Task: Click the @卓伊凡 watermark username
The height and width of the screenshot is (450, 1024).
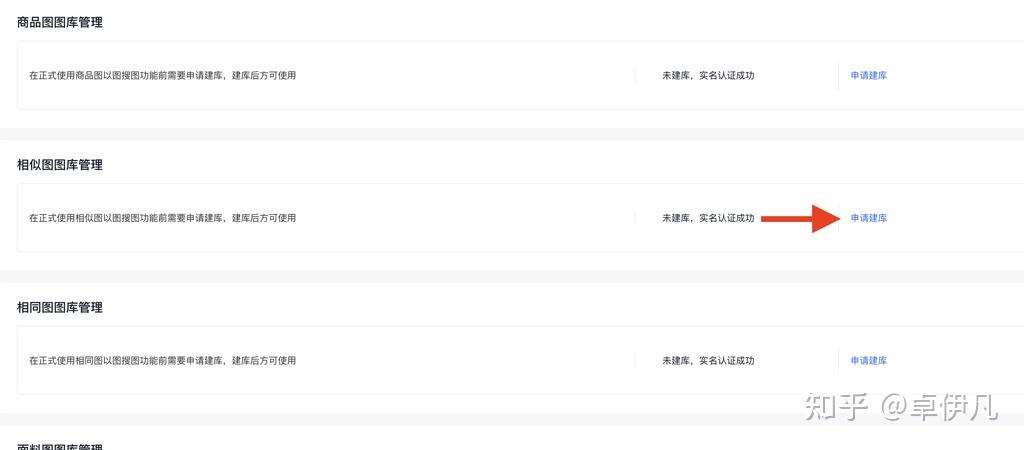Action: [x=938, y=407]
